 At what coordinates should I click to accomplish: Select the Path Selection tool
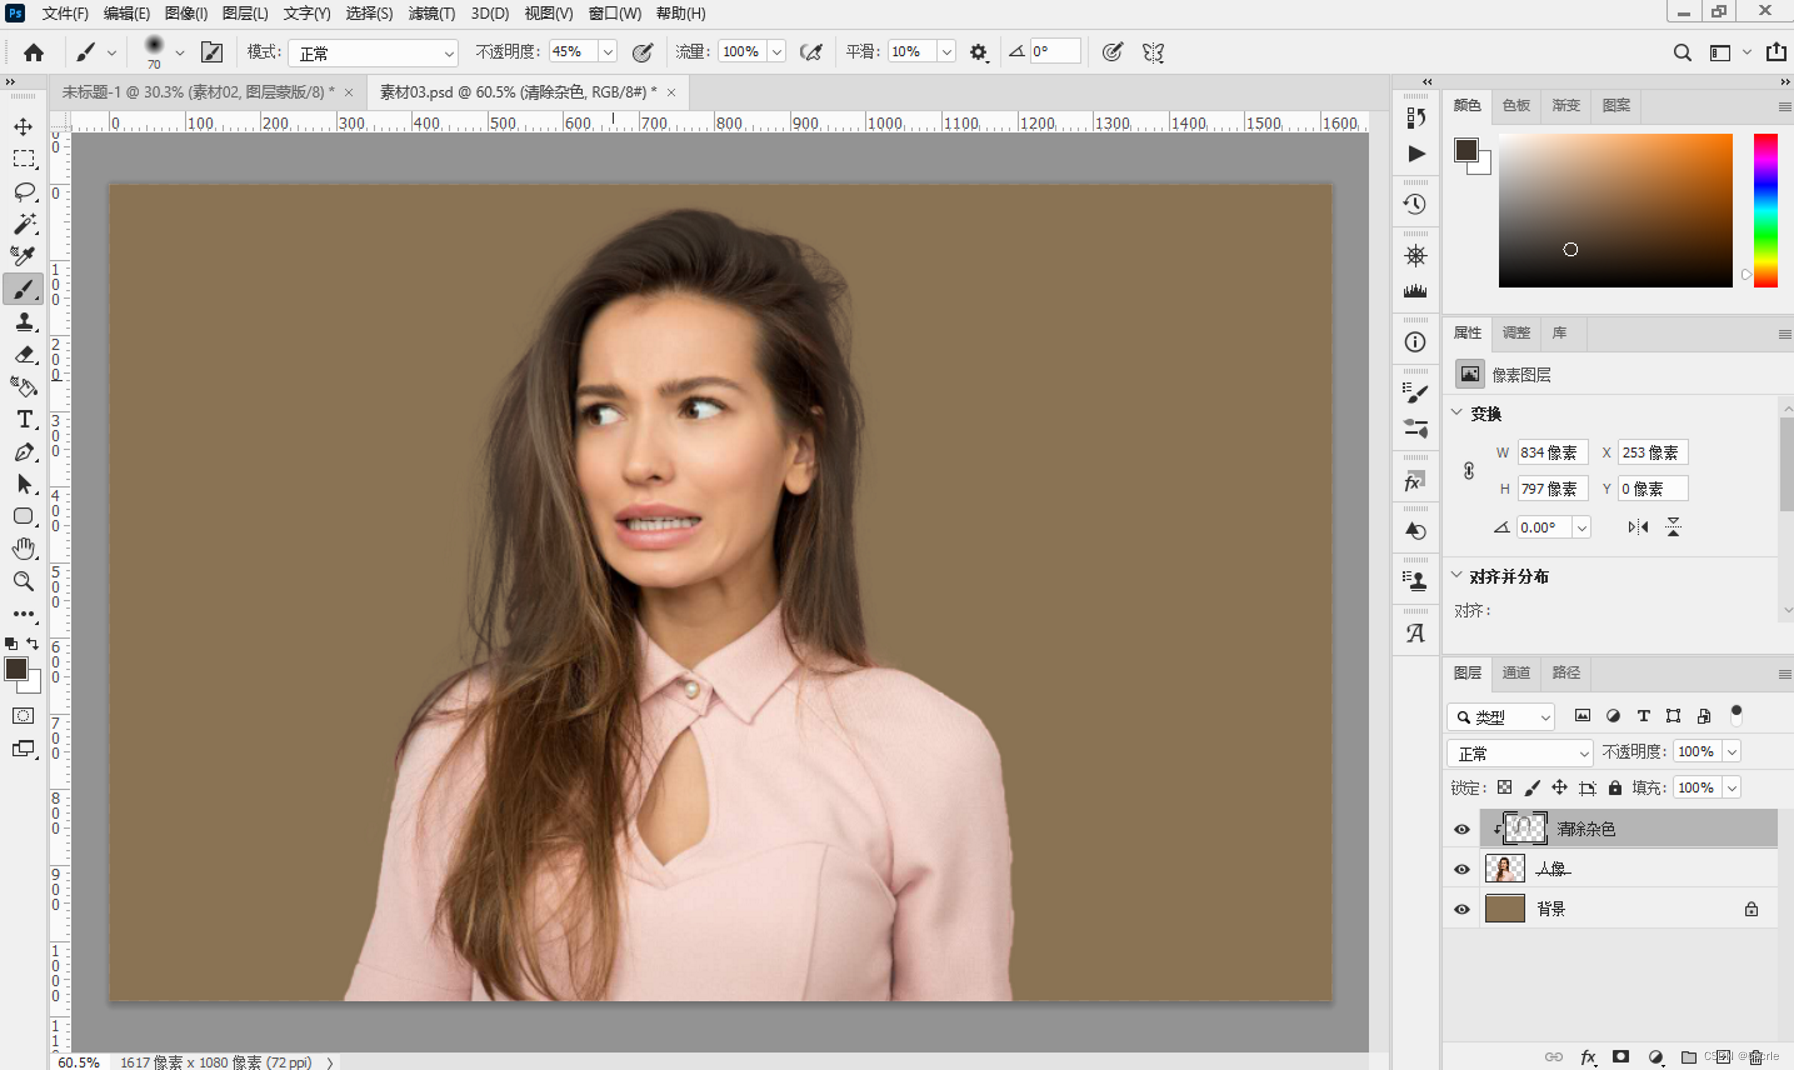click(x=23, y=484)
